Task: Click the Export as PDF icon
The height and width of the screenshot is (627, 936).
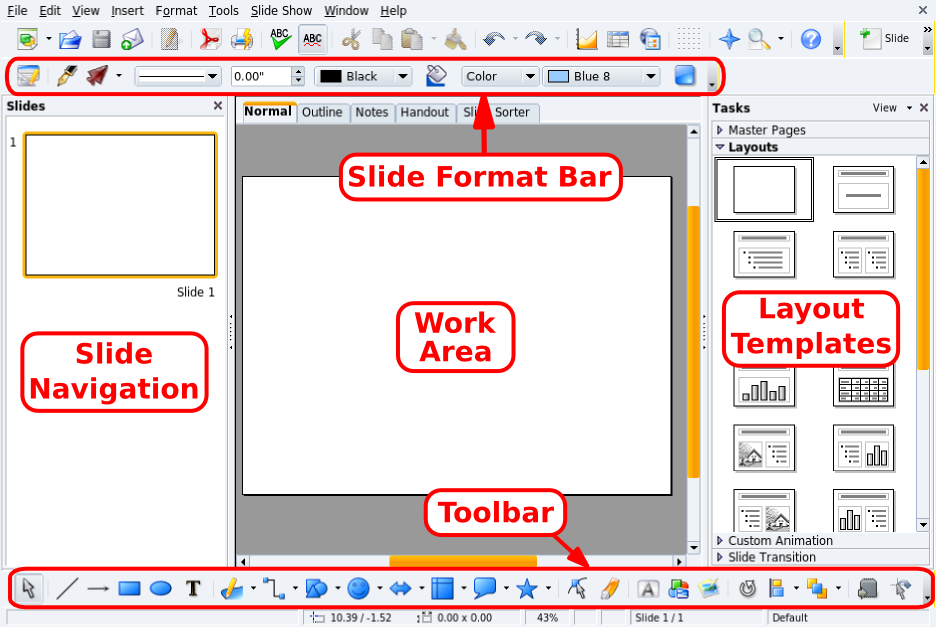Action: [x=210, y=39]
